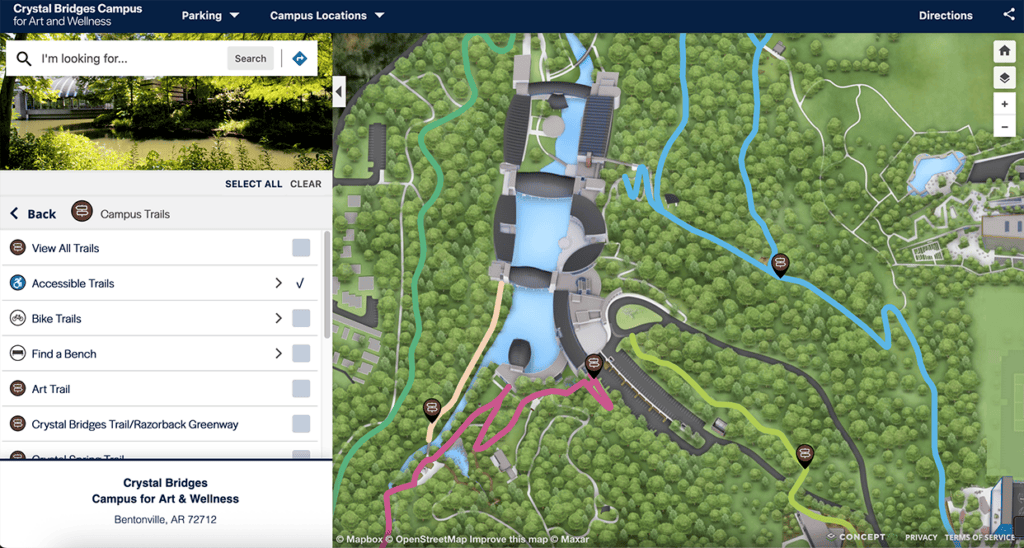Click the CLEAR link
1024x548 pixels.
[306, 184]
